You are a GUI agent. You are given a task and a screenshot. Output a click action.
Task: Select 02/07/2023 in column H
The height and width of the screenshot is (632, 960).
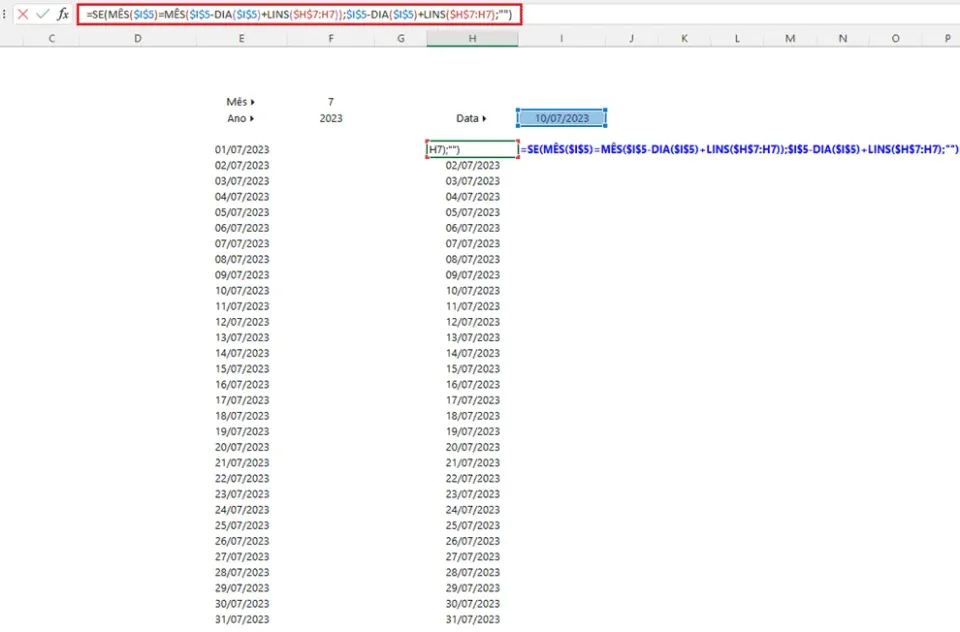pyautogui.click(x=473, y=165)
